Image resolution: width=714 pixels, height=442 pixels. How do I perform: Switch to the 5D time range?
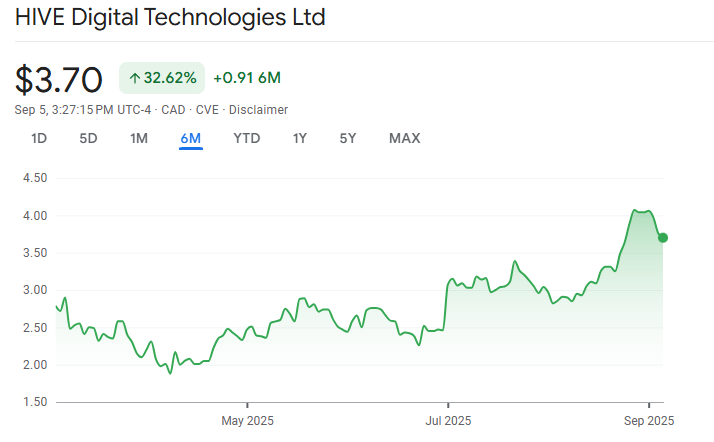click(88, 138)
